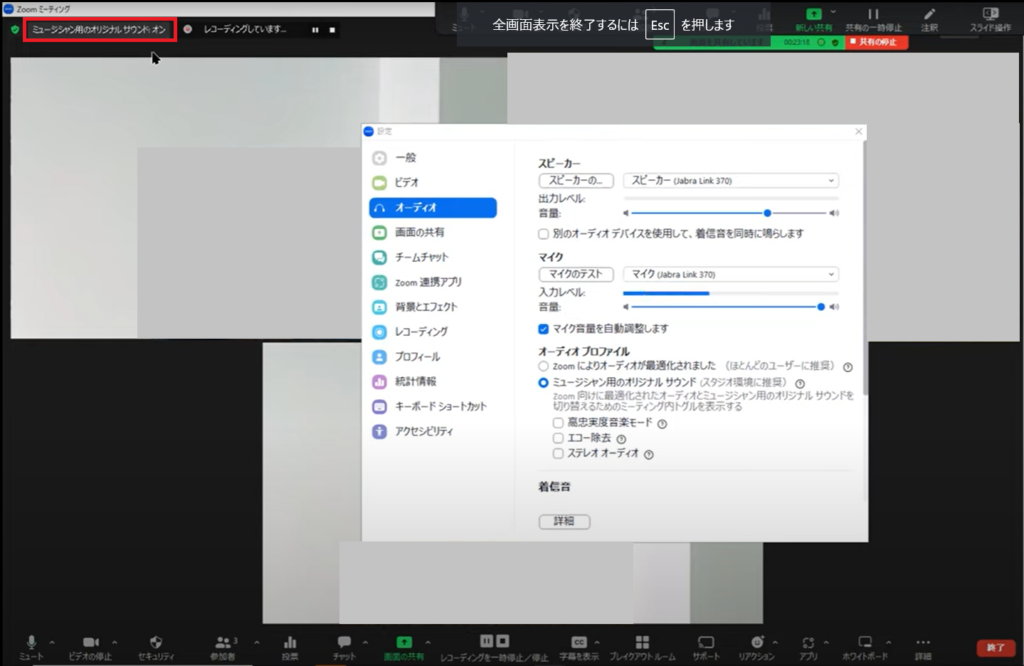The height and width of the screenshot is (666, 1024).
Task: Click the original sound for musicians indicator
Action: [x=100, y=30]
